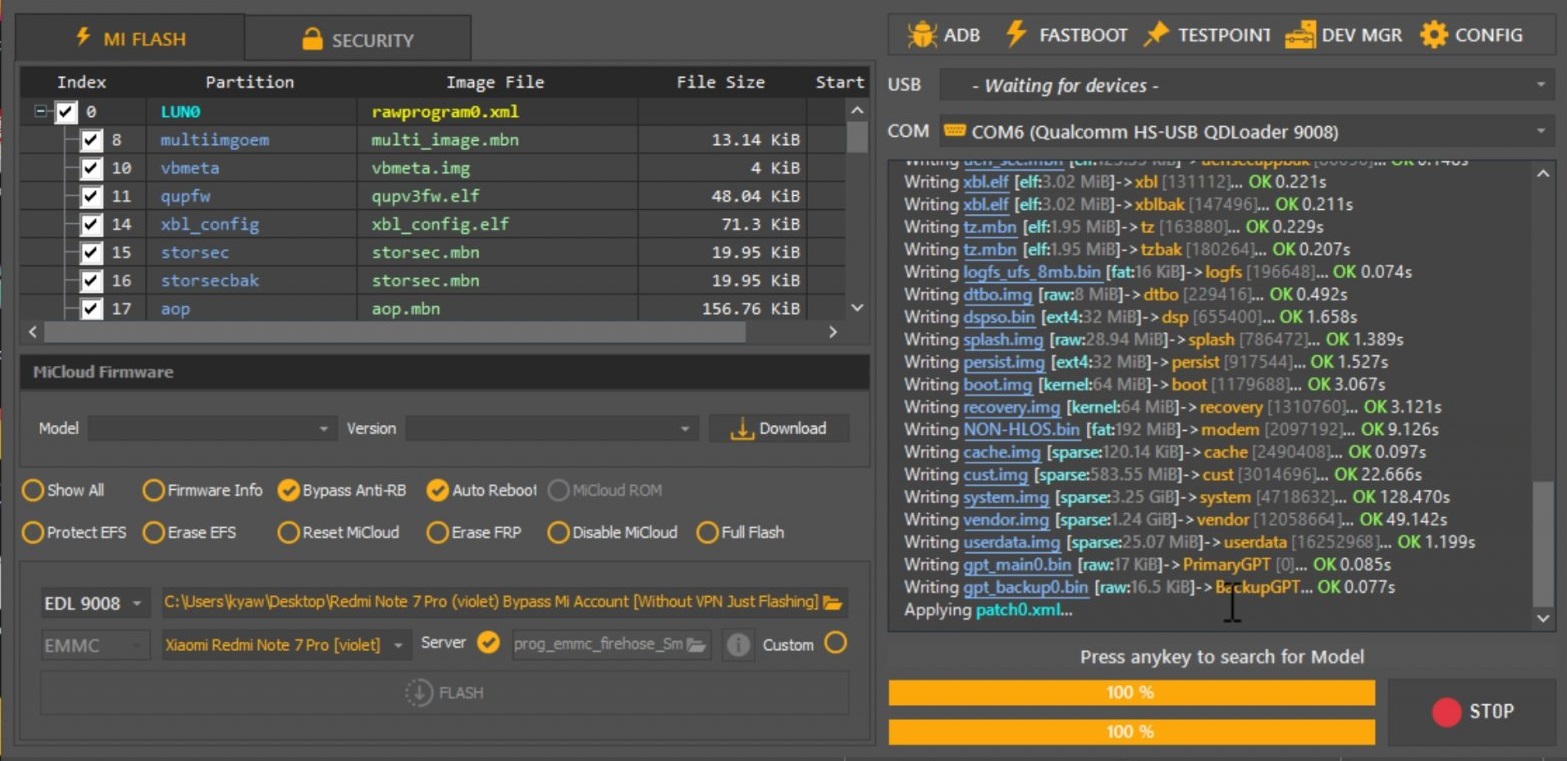Uncheck vbmeta partition checkbox
The width and height of the screenshot is (1567, 761).
pos(91,168)
